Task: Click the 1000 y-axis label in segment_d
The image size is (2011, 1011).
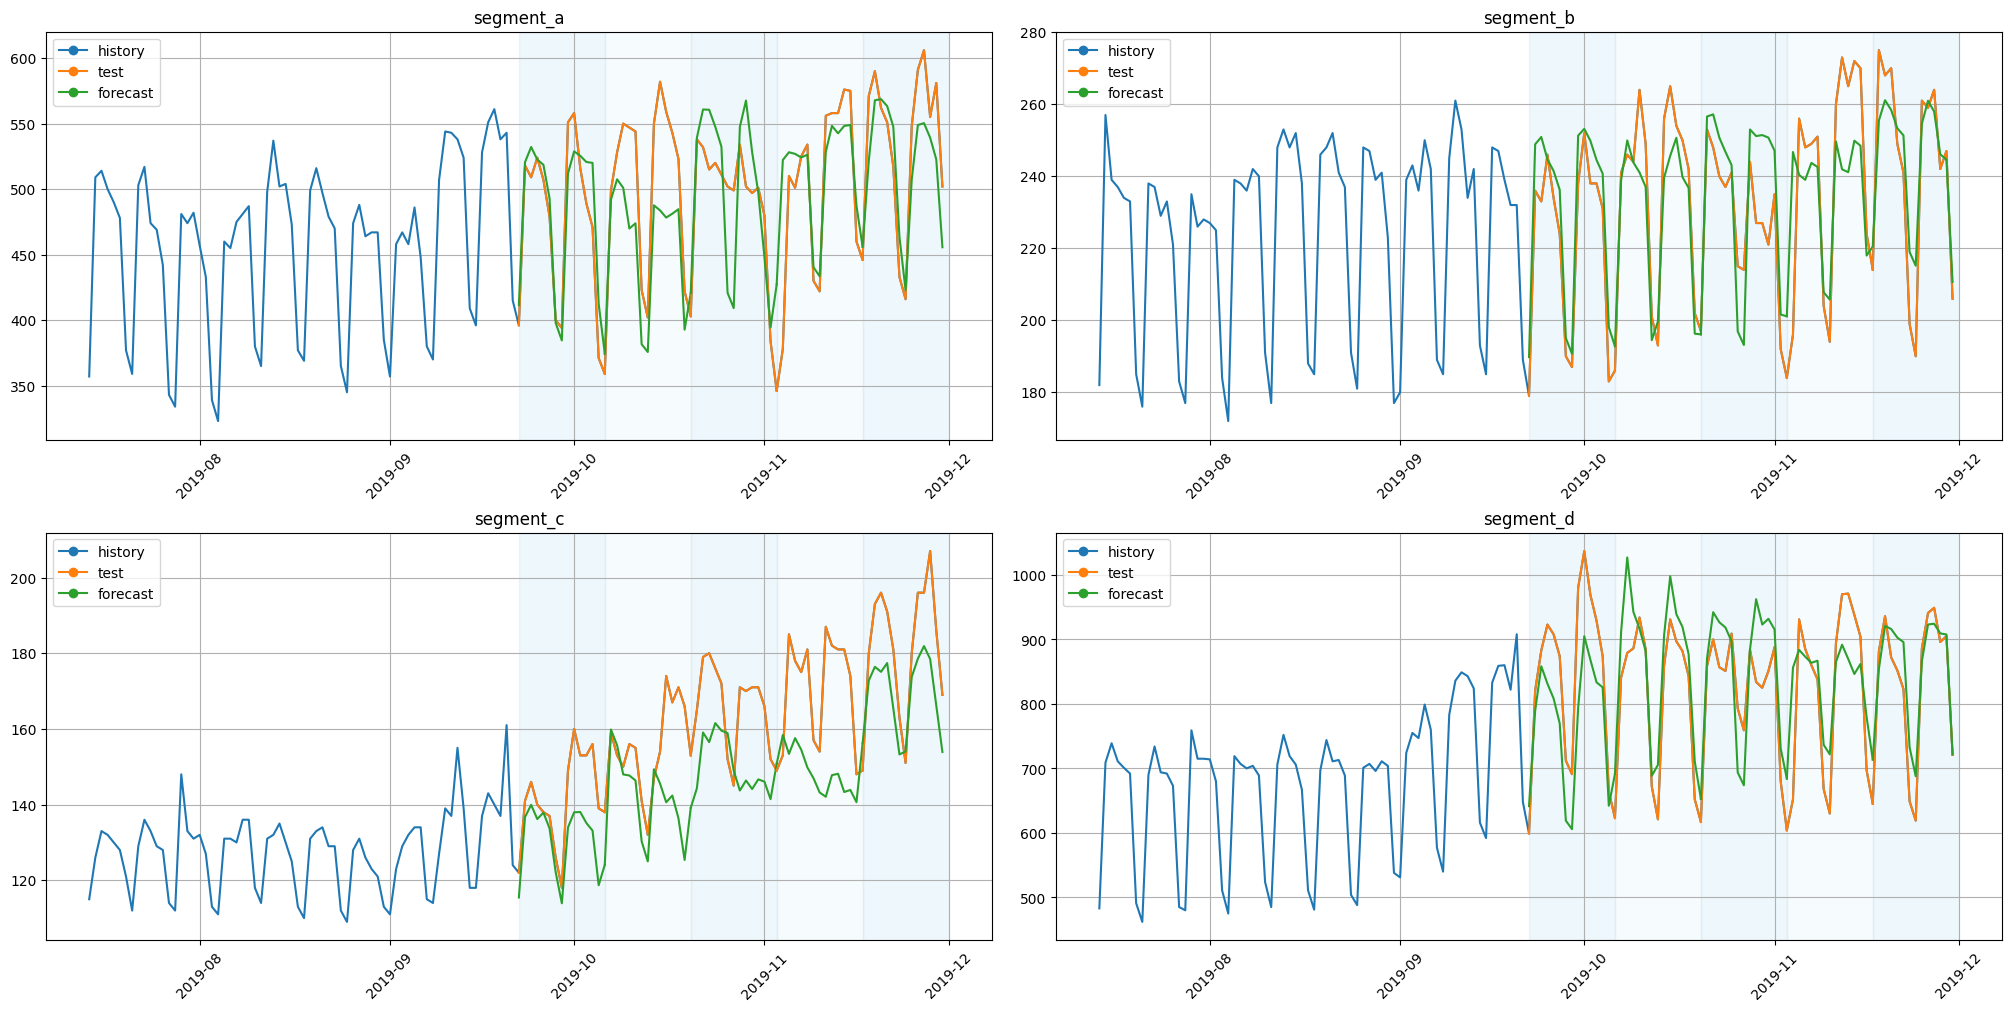Action: (1029, 576)
